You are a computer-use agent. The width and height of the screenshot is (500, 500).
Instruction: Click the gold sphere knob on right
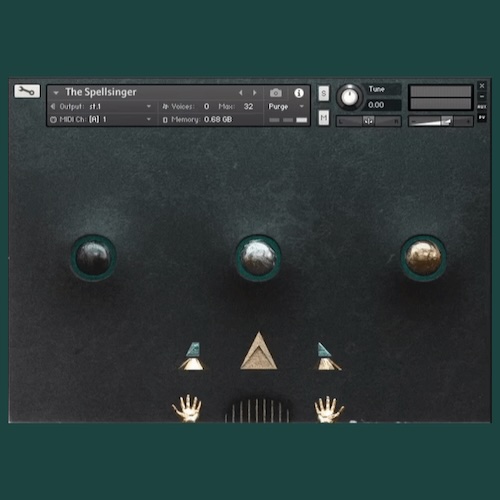click(424, 258)
